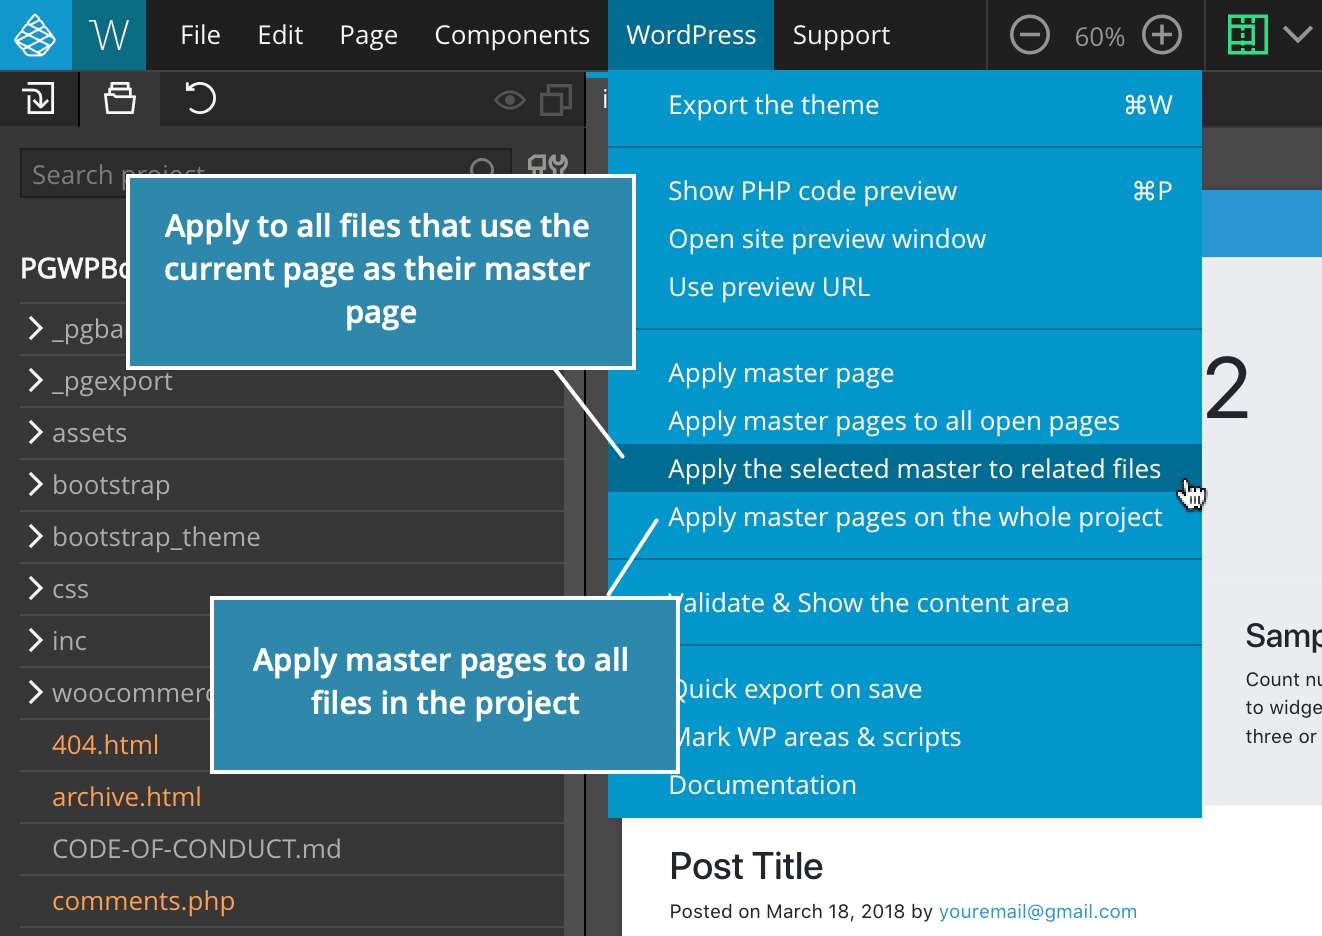Open the Page menu

coord(369,35)
